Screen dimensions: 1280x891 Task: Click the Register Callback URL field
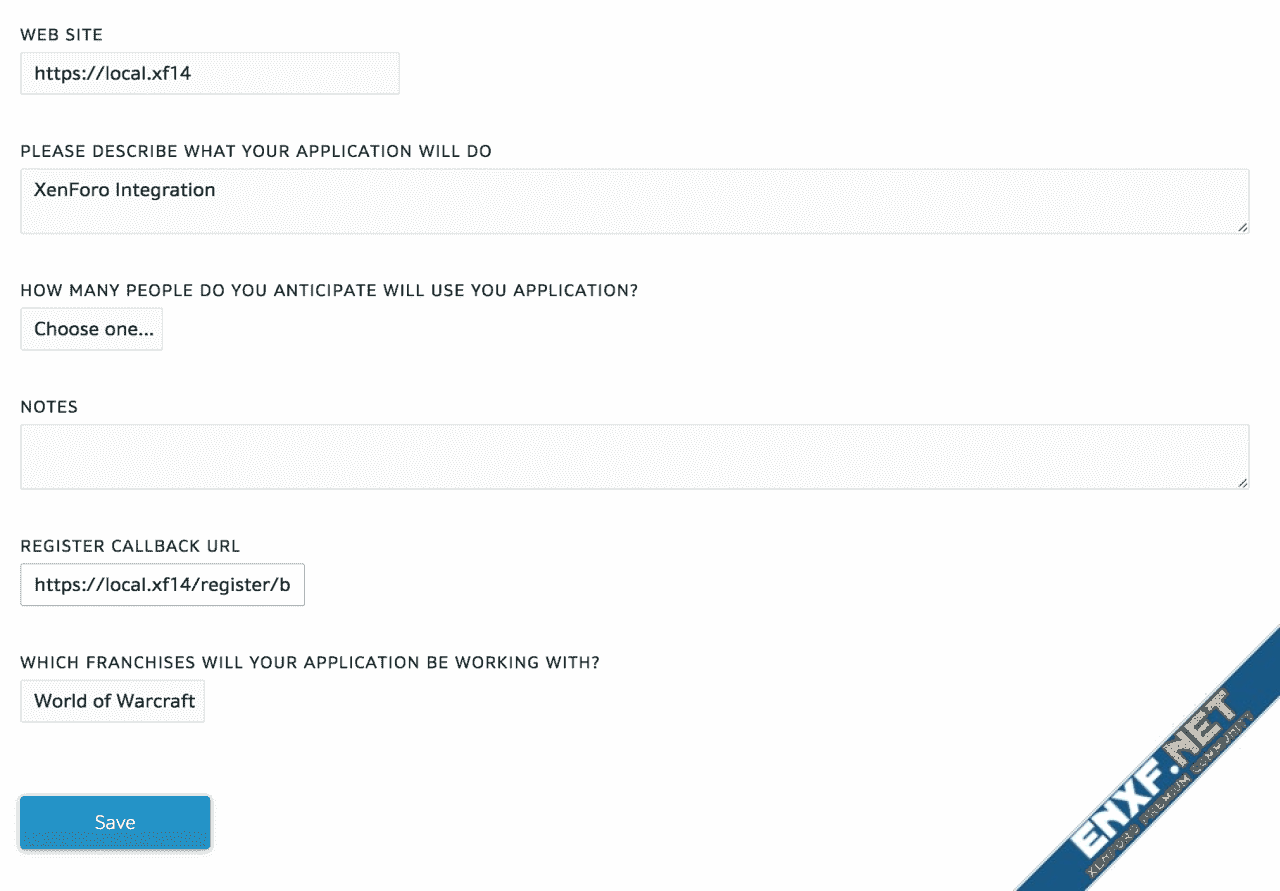tap(162, 585)
